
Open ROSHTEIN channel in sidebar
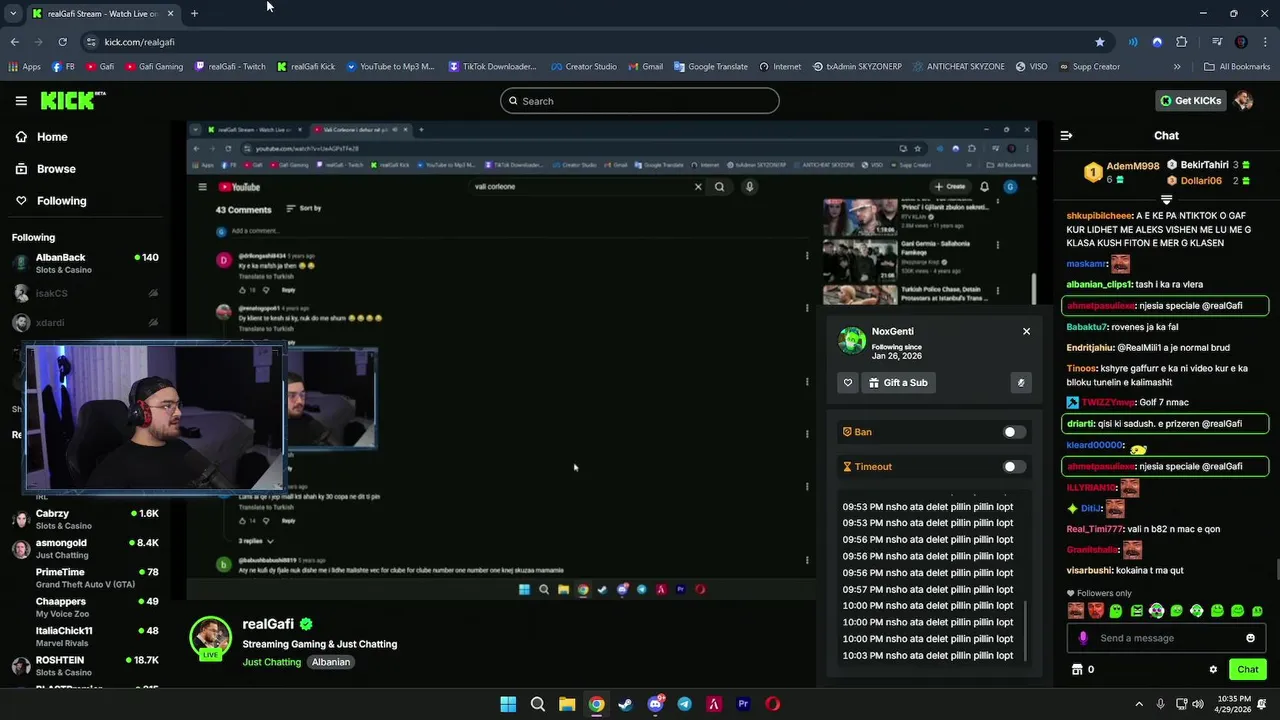click(x=85, y=666)
